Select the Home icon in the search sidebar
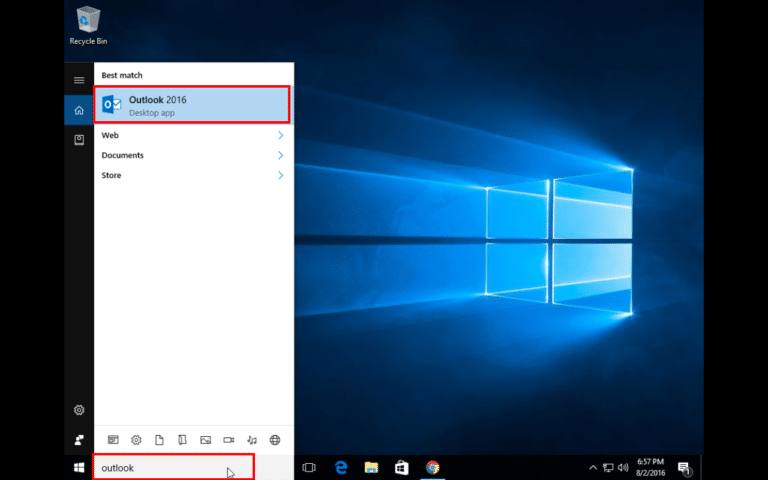Image resolution: width=768 pixels, height=480 pixels. (x=79, y=110)
